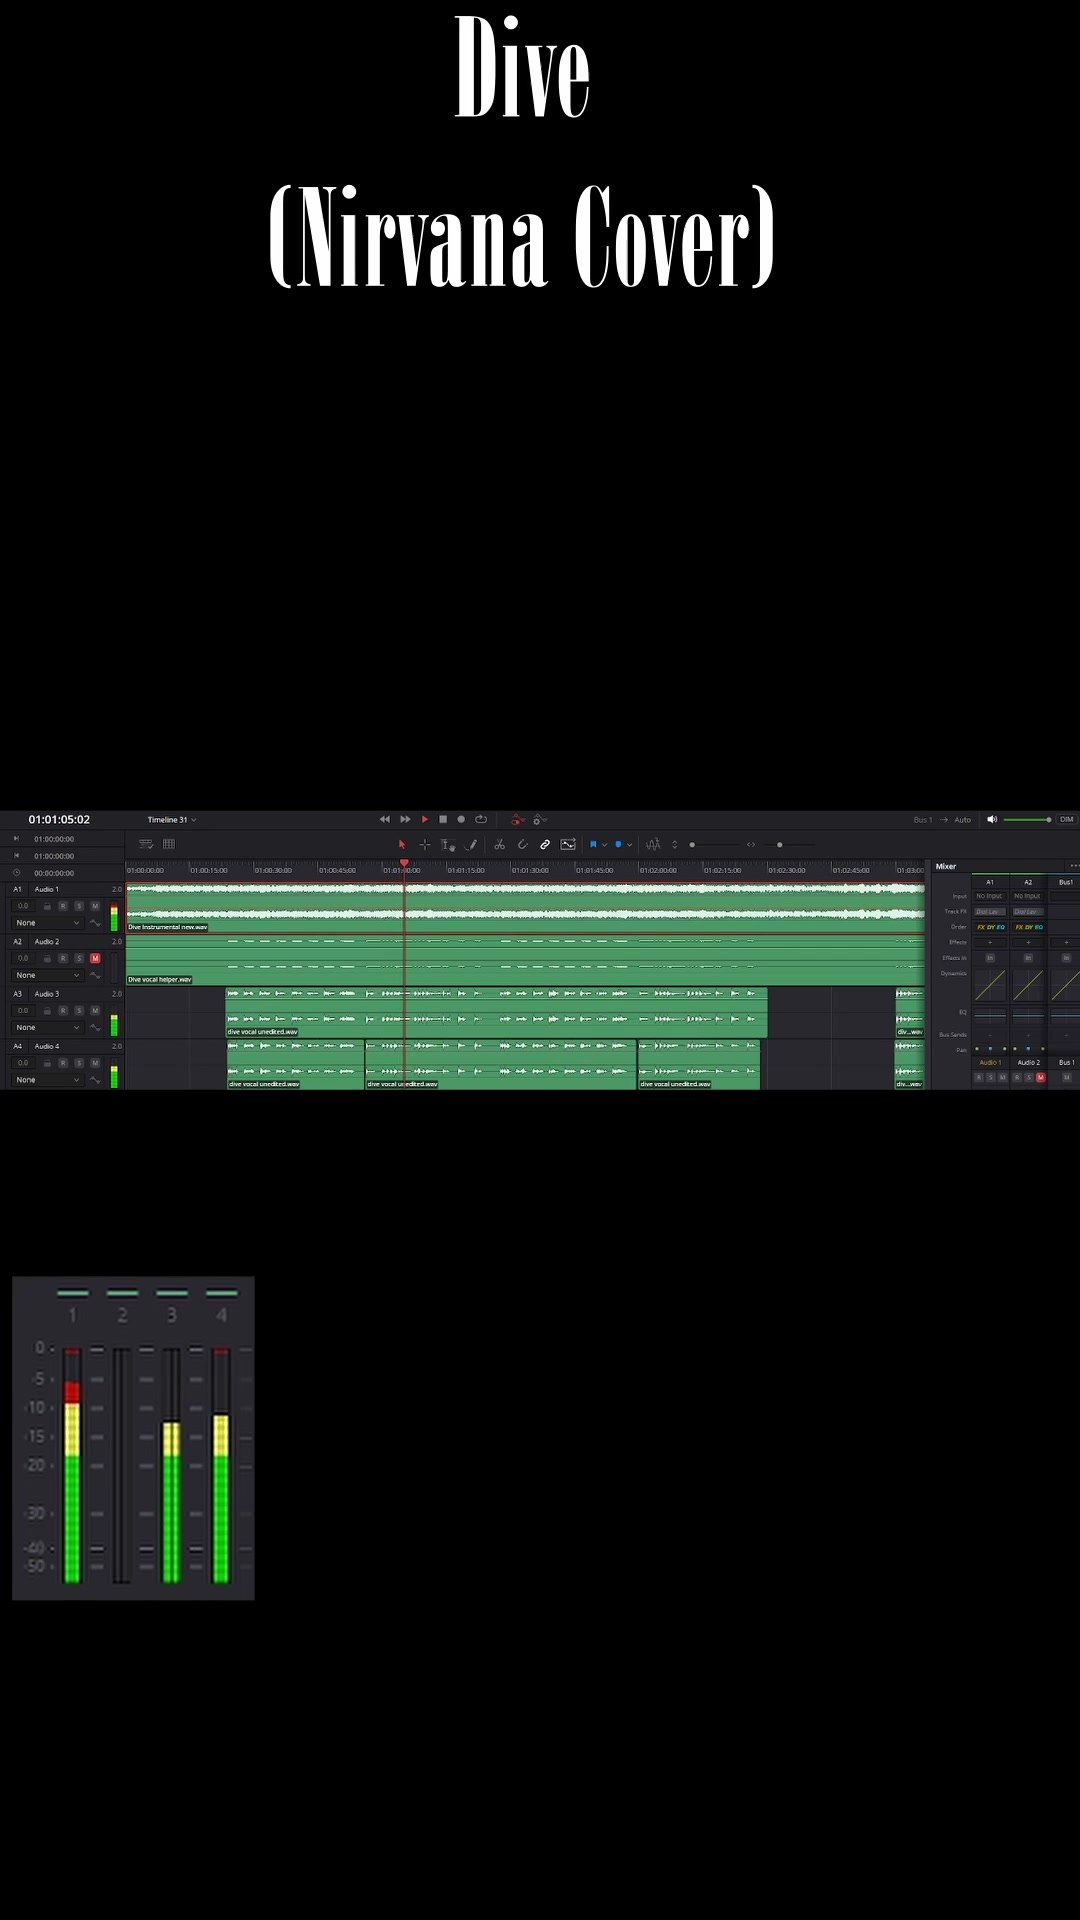Click the DIM button

click(1066, 819)
